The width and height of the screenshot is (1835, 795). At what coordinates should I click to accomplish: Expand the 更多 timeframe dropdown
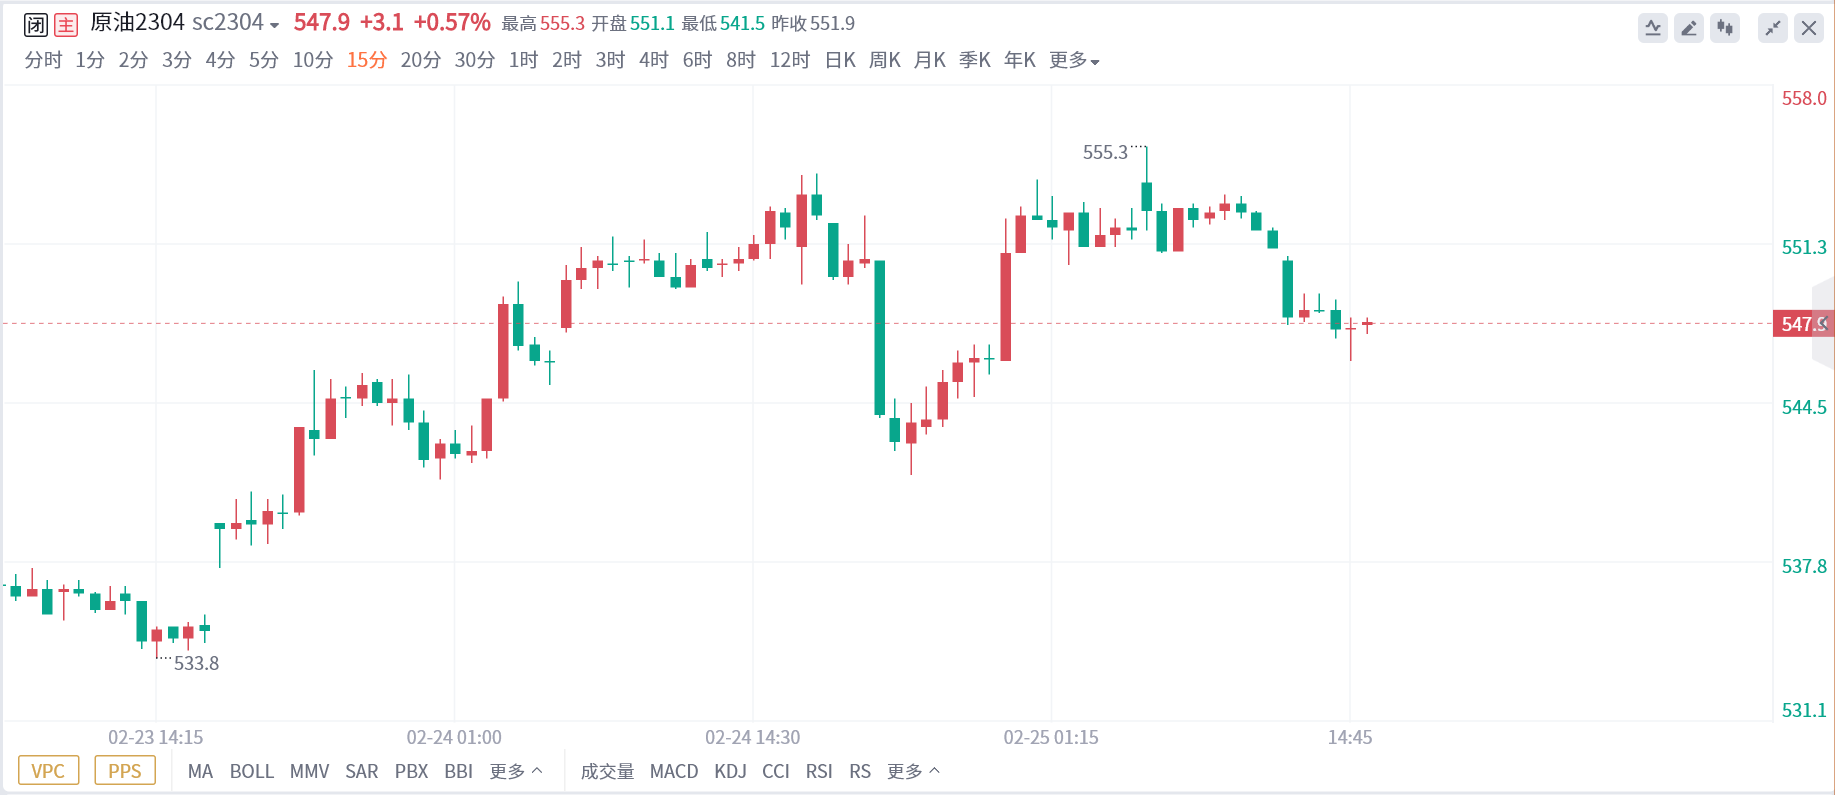pos(1074,60)
